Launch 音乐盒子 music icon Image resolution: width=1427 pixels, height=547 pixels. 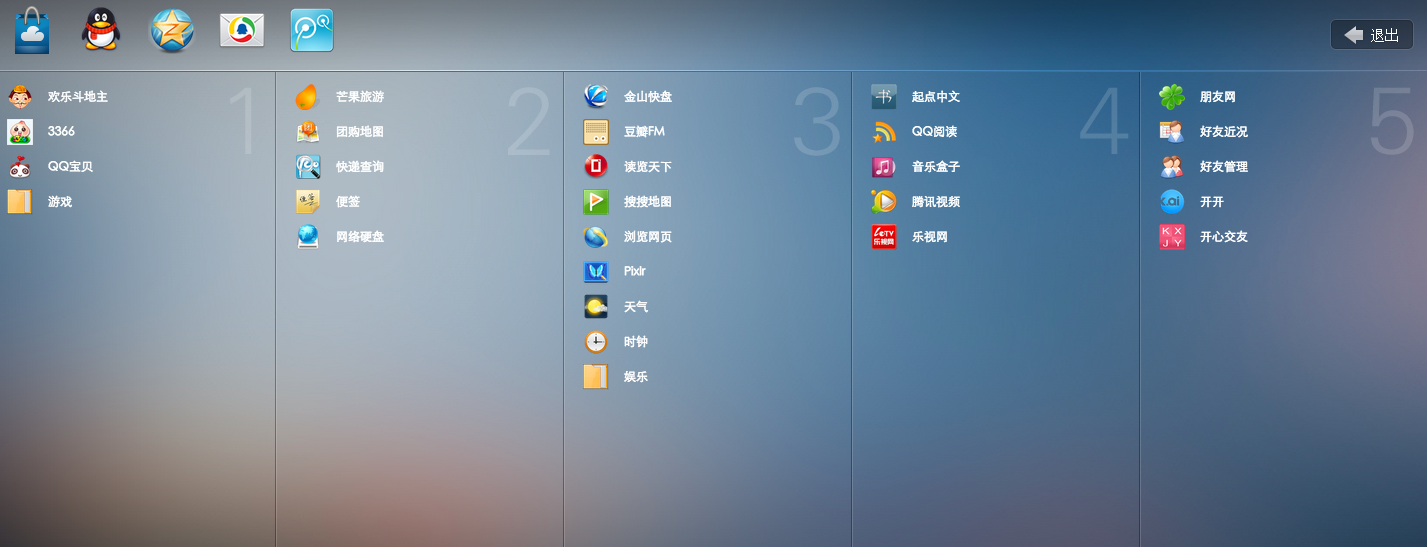coord(884,167)
